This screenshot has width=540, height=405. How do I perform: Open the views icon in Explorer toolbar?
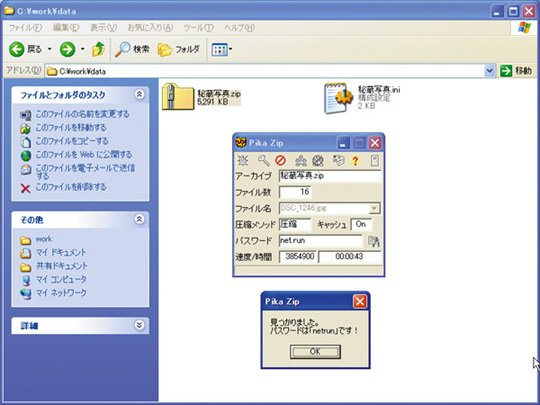219,50
